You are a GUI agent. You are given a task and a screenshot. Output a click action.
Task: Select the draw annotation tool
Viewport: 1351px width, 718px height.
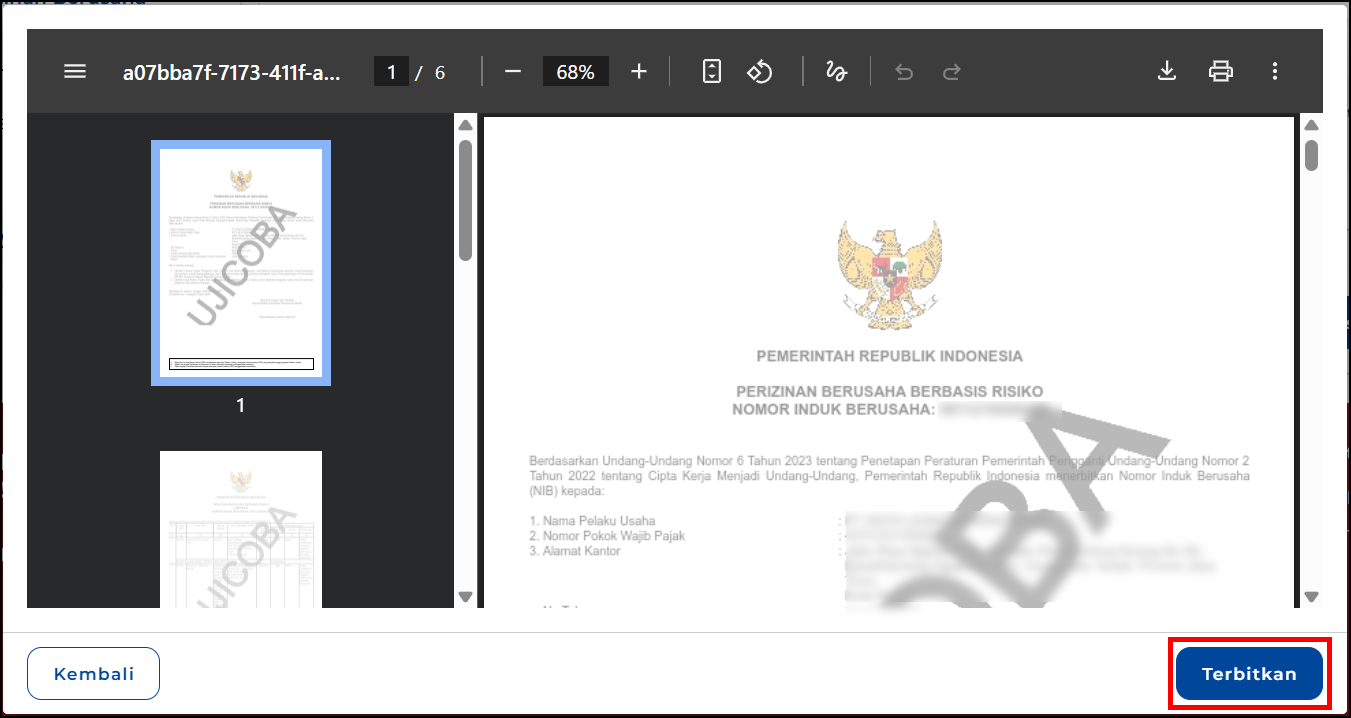(836, 72)
